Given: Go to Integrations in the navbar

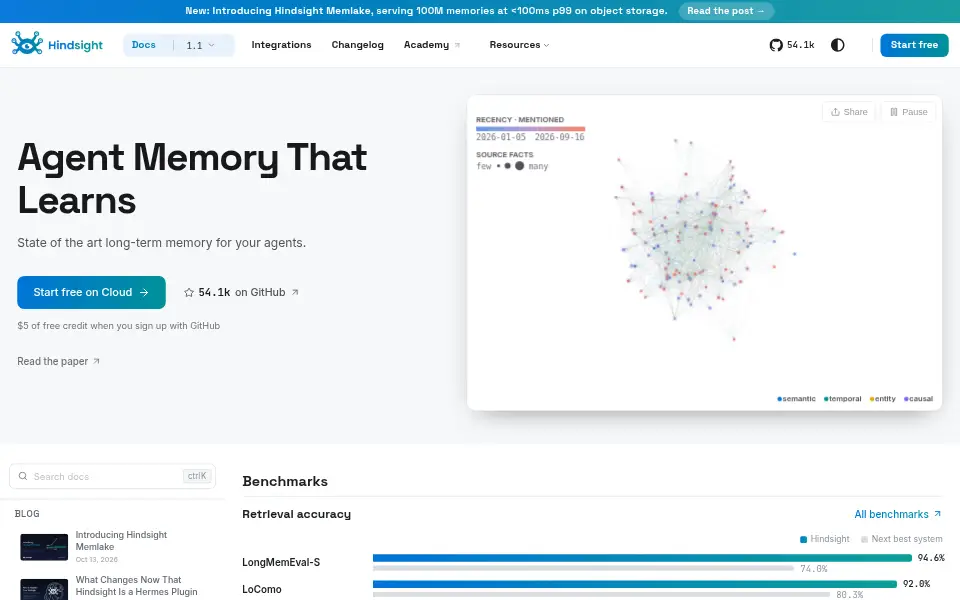Looking at the screenshot, I should click(x=281, y=45).
